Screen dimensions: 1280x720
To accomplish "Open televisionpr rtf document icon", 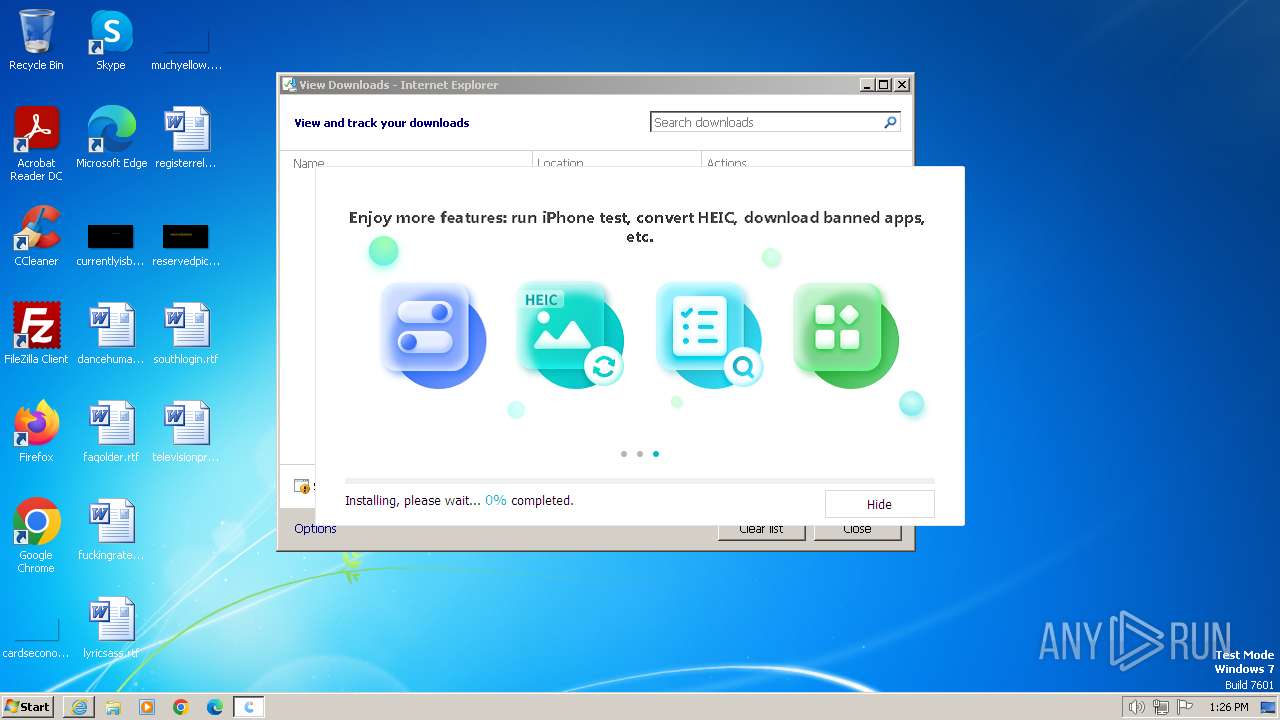I will click(x=186, y=431).
